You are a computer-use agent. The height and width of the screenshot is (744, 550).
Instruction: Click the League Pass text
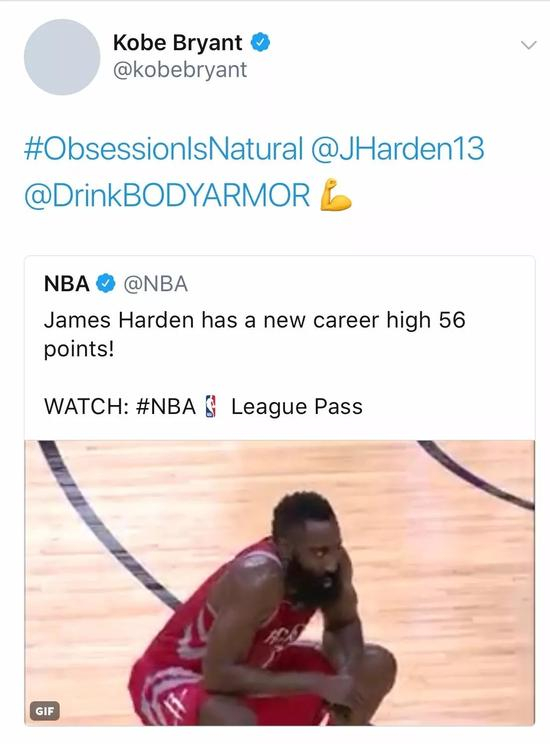point(297,407)
